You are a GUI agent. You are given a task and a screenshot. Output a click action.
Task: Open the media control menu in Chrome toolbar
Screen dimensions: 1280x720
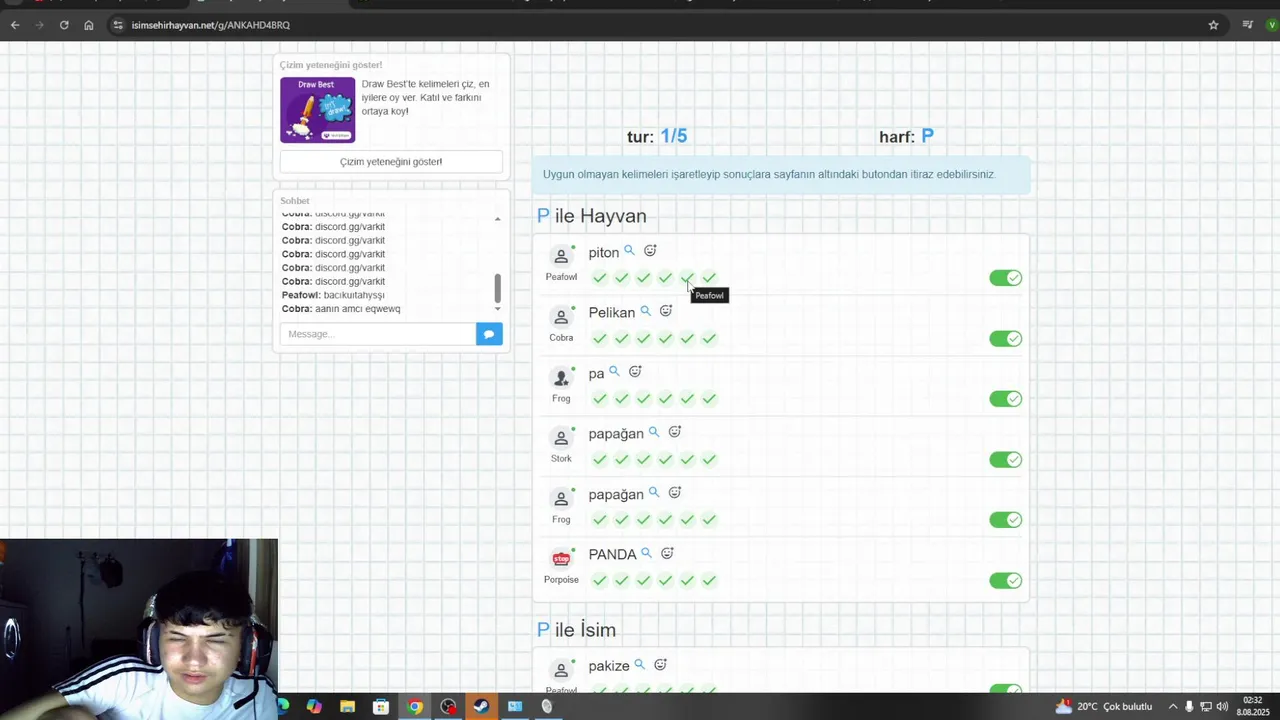[x=1248, y=25]
